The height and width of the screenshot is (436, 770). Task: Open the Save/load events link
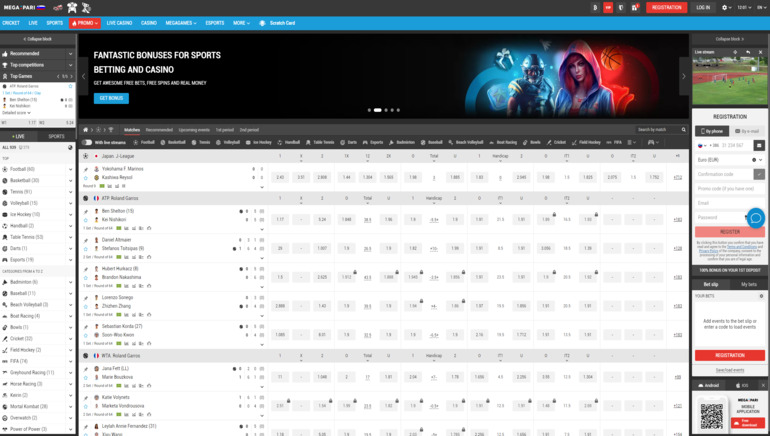pyautogui.click(x=730, y=370)
